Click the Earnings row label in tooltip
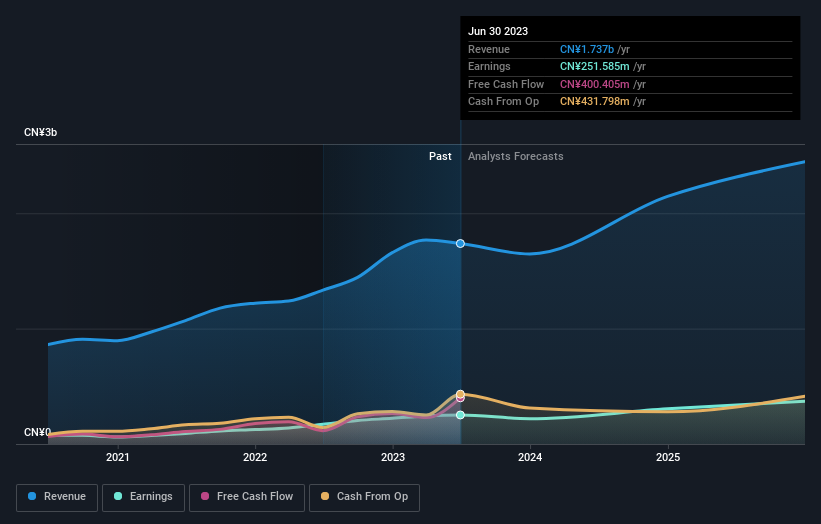 point(489,66)
